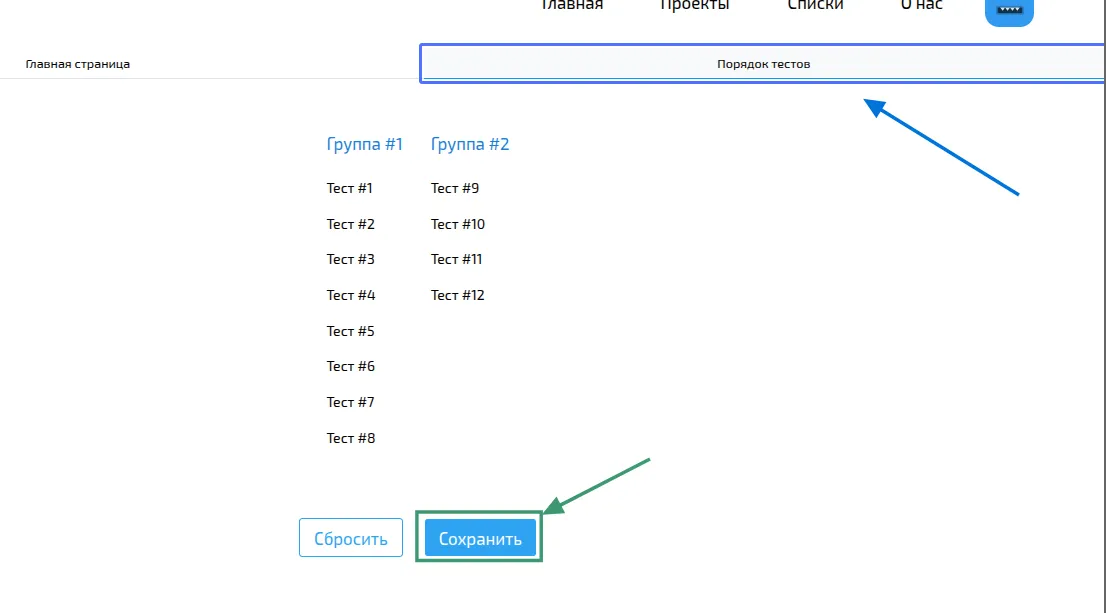Click the blue icon button in top navigation
Image resolution: width=1106 pixels, height=613 pixels.
[x=1009, y=10]
